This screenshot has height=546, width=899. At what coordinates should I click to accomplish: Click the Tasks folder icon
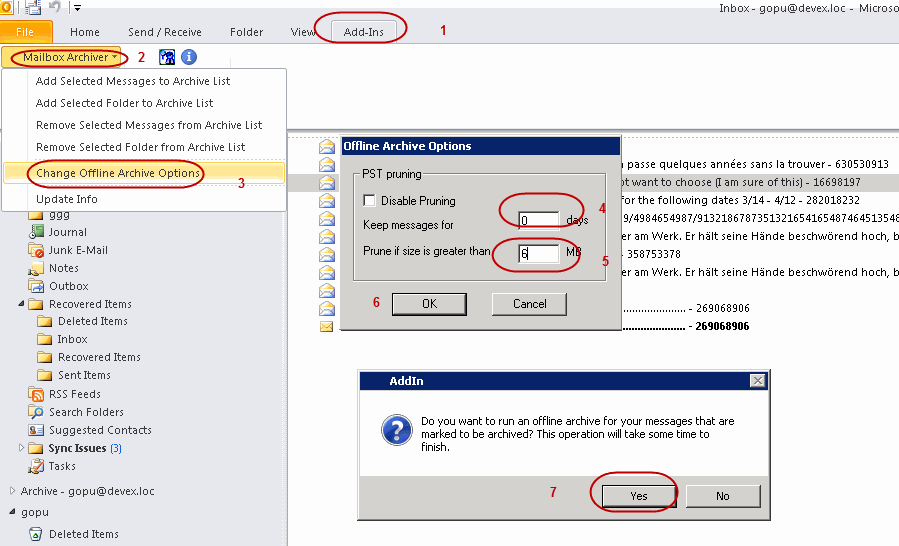(x=36, y=466)
